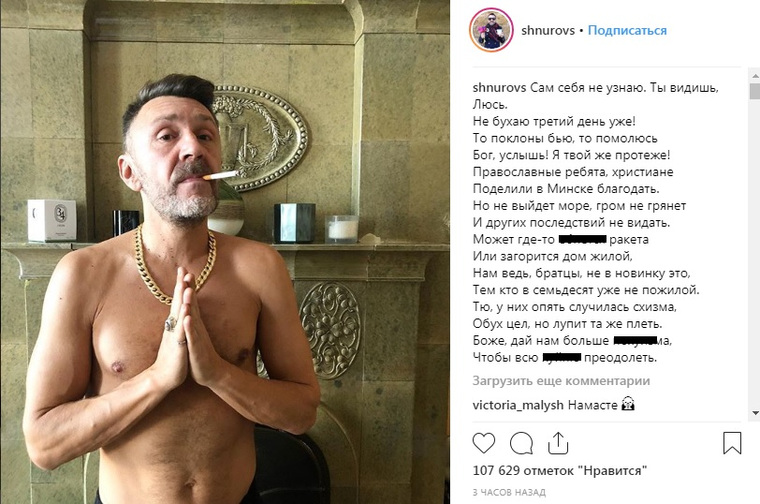Viewport: 760px width, 504px height.
Task: Open the post timestamp 3 часов назад
Action: point(509,492)
